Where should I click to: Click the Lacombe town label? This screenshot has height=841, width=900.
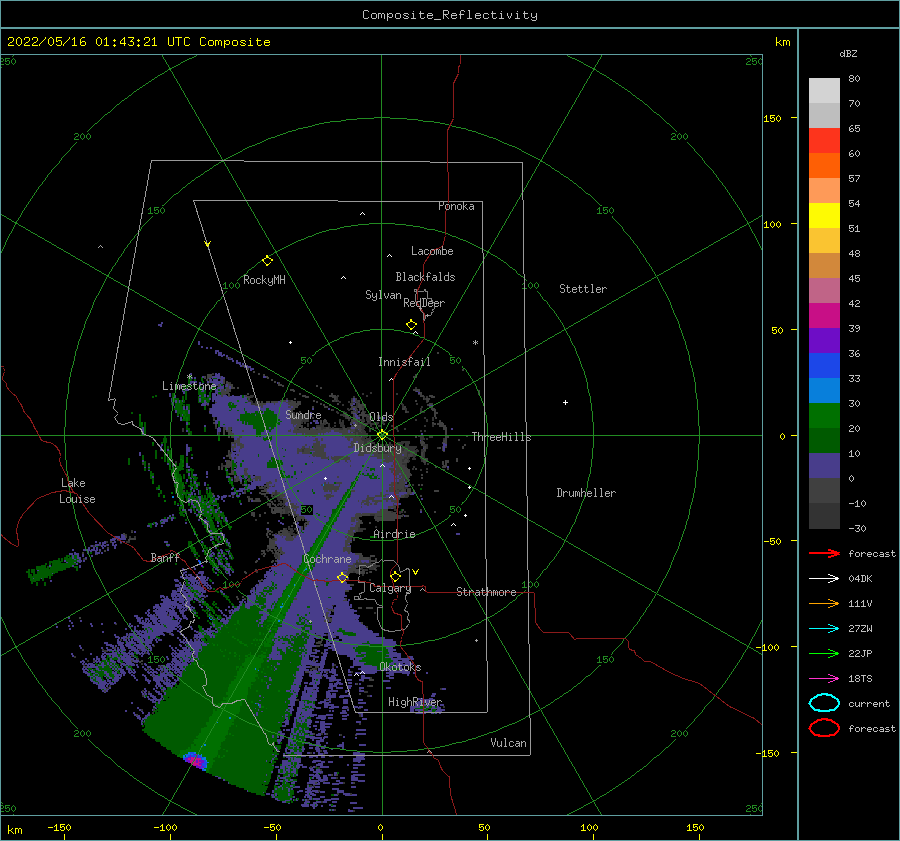[x=432, y=251]
